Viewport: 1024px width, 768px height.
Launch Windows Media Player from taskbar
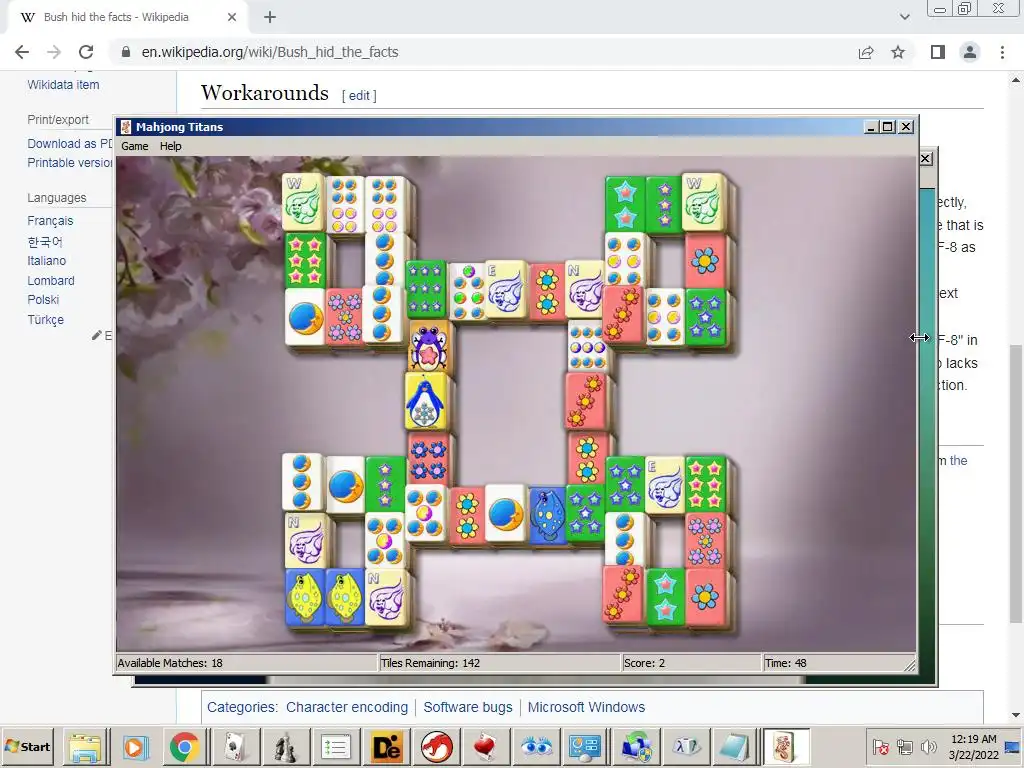[135, 747]
